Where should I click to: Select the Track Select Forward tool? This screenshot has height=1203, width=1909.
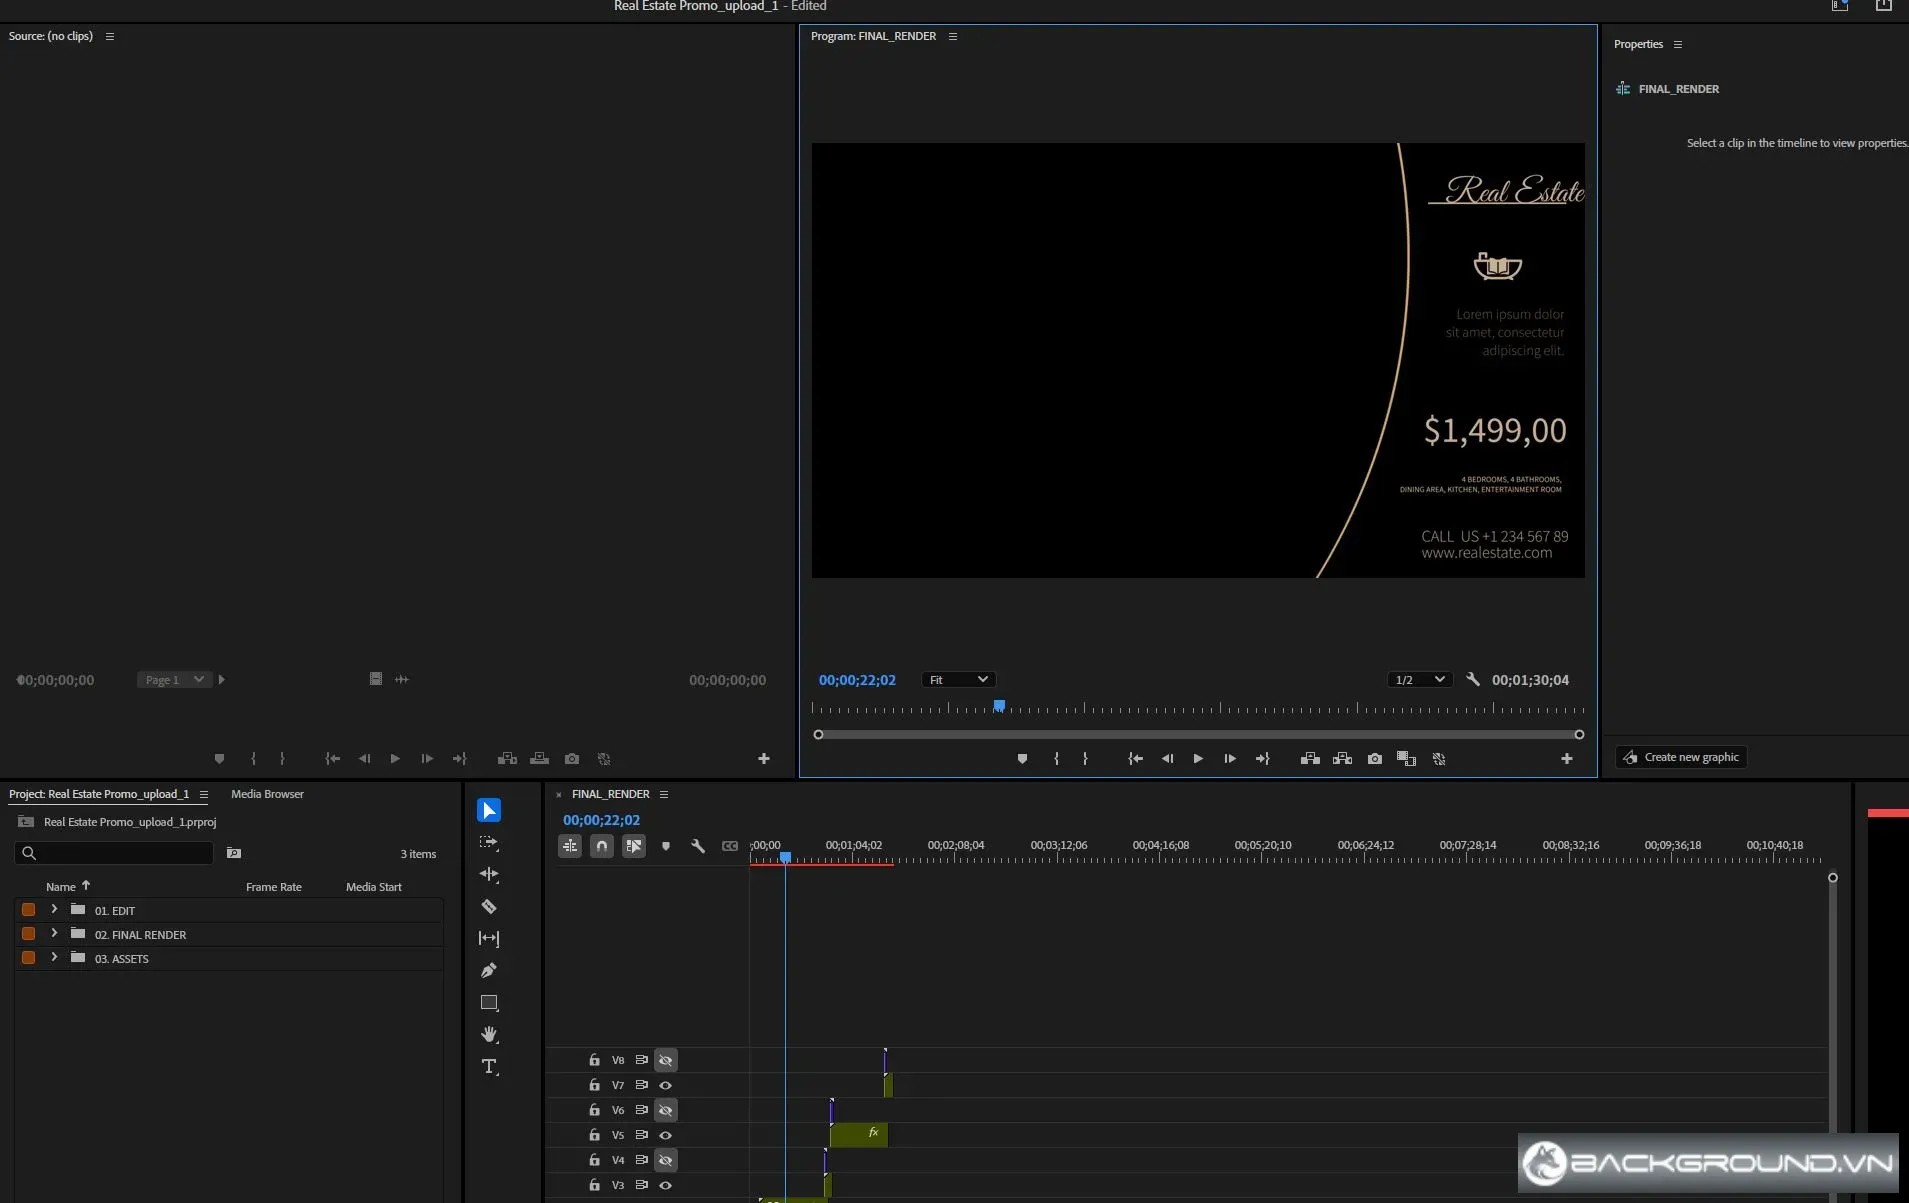pyautogui.click(x=489, y=843)
